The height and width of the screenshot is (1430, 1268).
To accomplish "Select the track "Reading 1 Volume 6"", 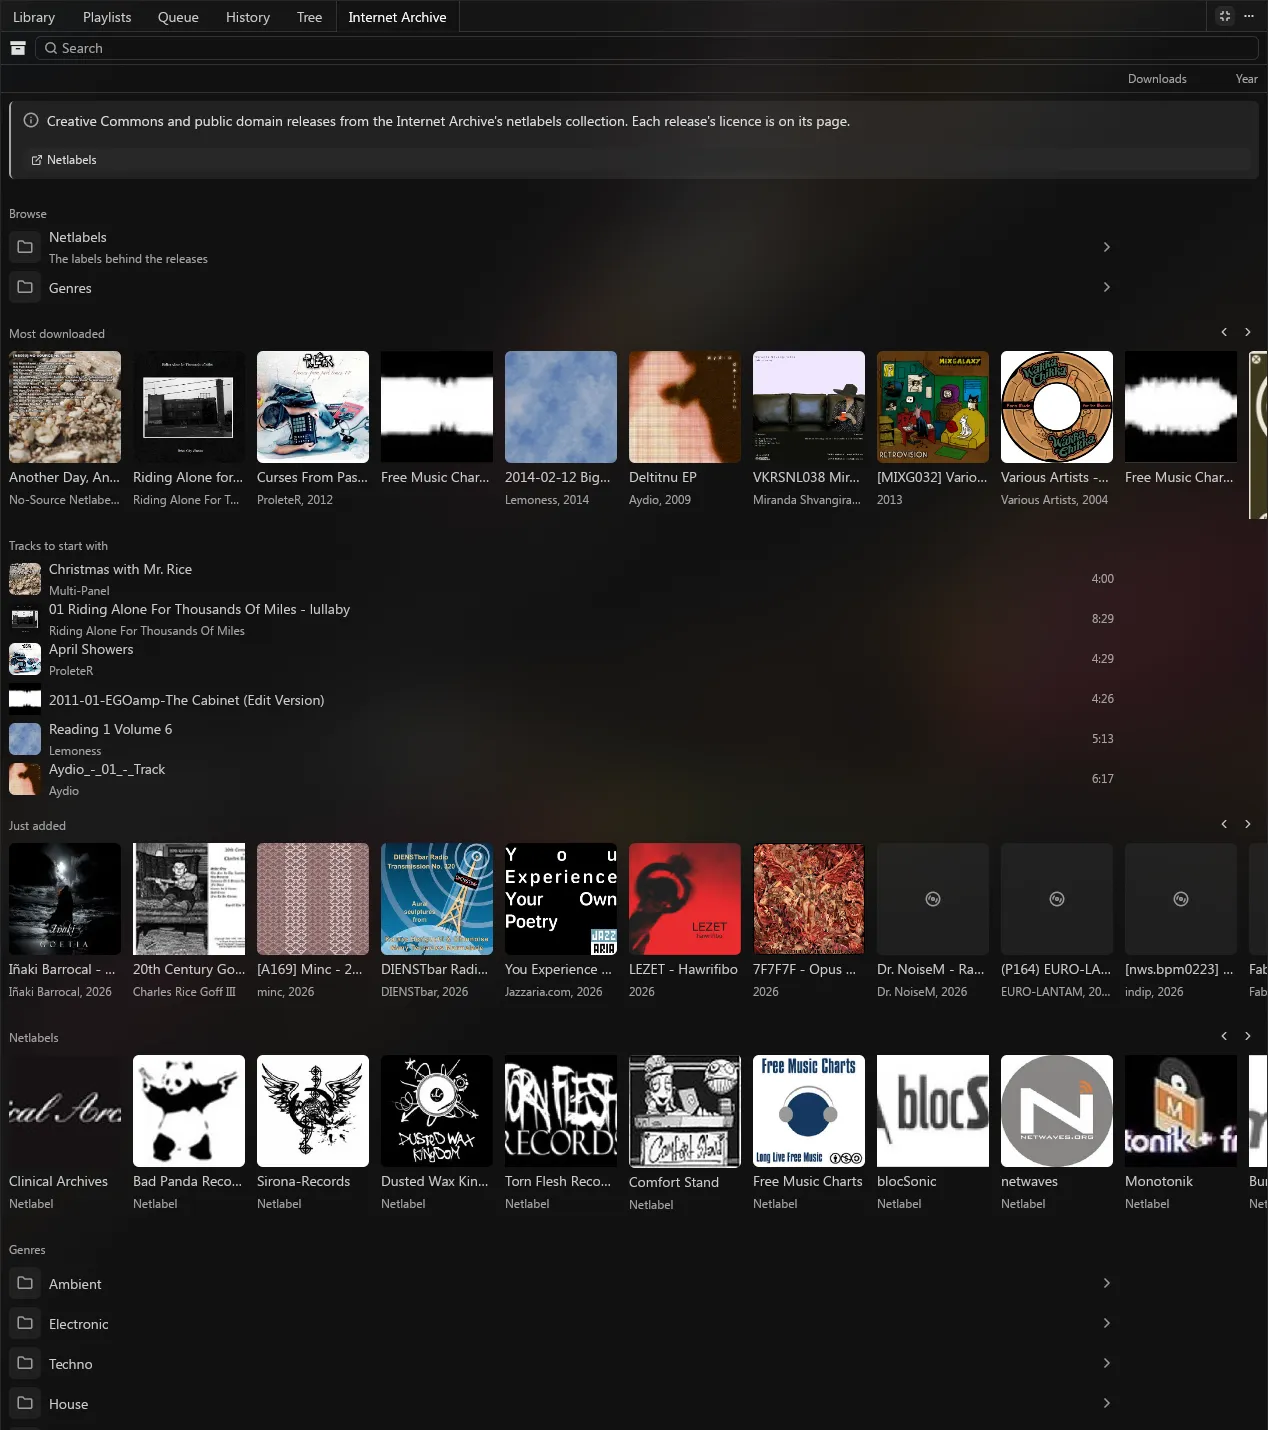I will (x=562, y=739).
